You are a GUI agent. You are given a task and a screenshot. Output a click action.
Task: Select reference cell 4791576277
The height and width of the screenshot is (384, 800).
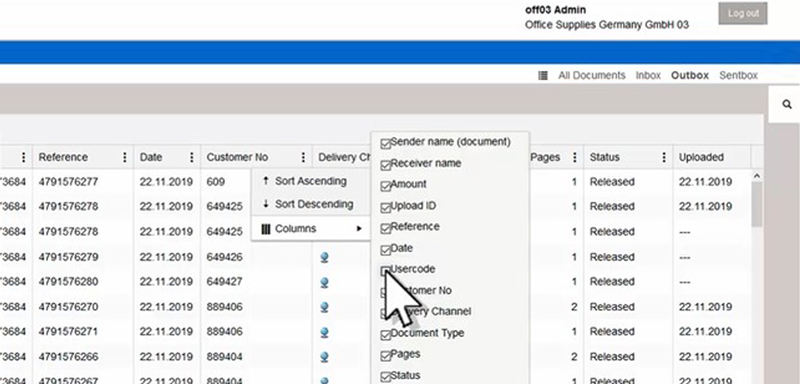[68, 182]
